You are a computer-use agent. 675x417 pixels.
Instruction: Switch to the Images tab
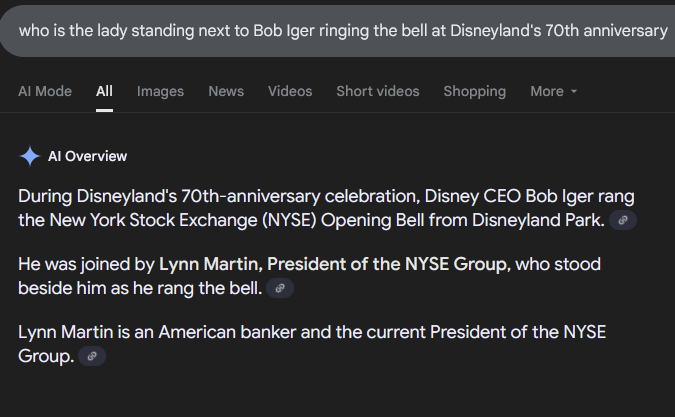click(x=160, y=91)
